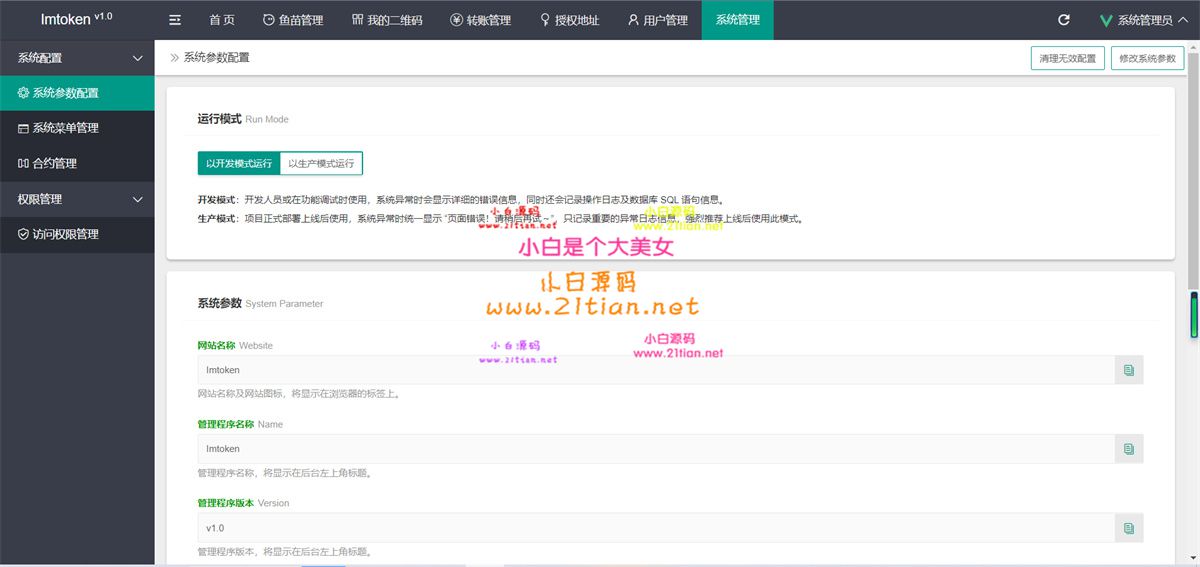The image size is (1200, 567).
Task: Open the 授权地址 tab
Action: click(x=570, y=20)
